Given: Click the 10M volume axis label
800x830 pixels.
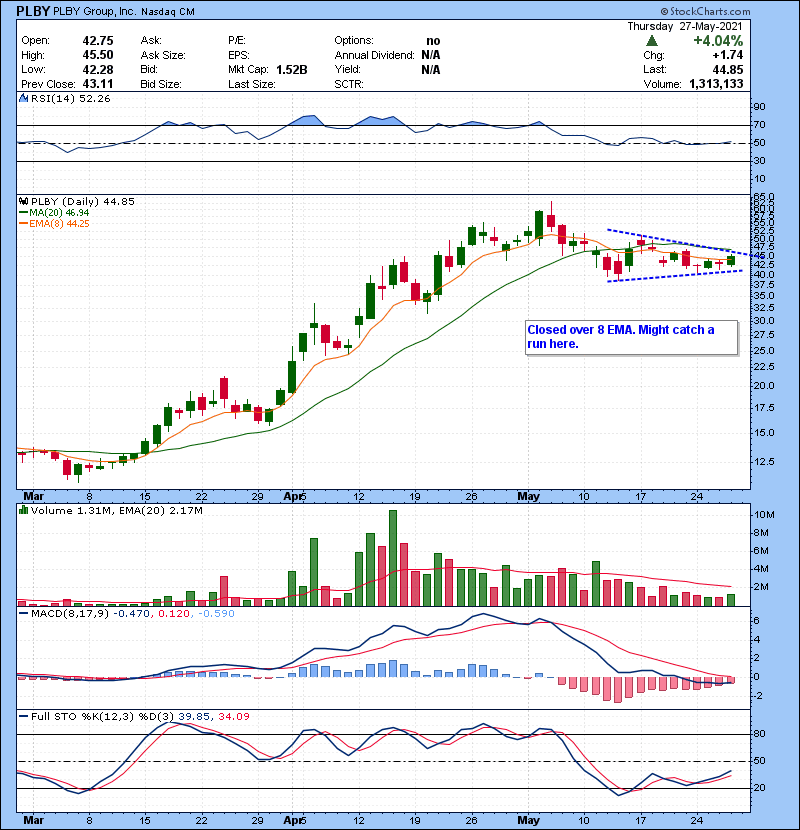Looking at the screenshot, I should (764, 515).
